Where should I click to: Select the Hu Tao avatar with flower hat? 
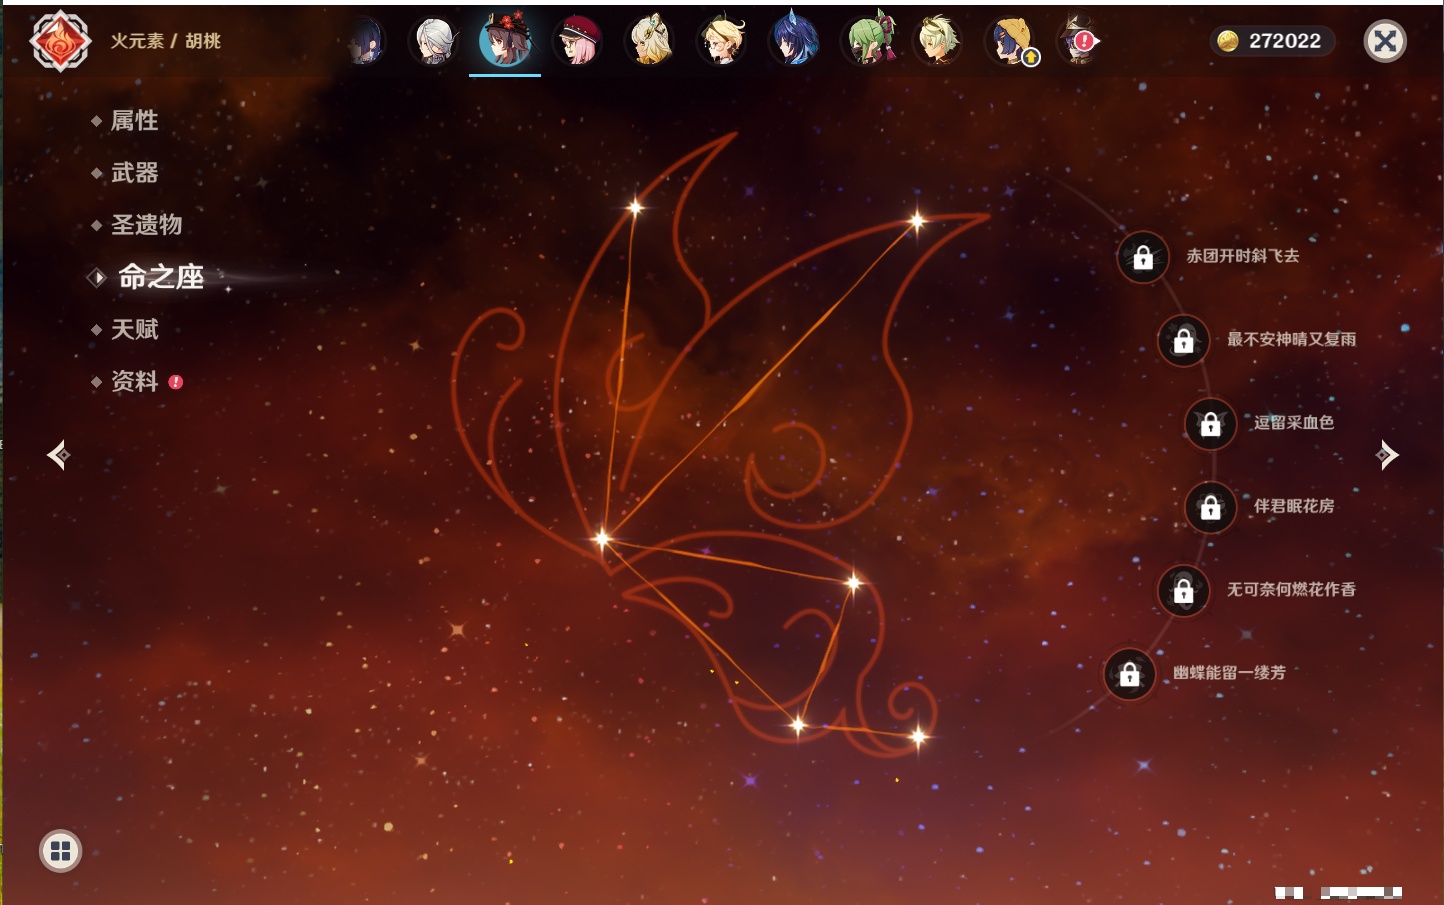(505, 40)
